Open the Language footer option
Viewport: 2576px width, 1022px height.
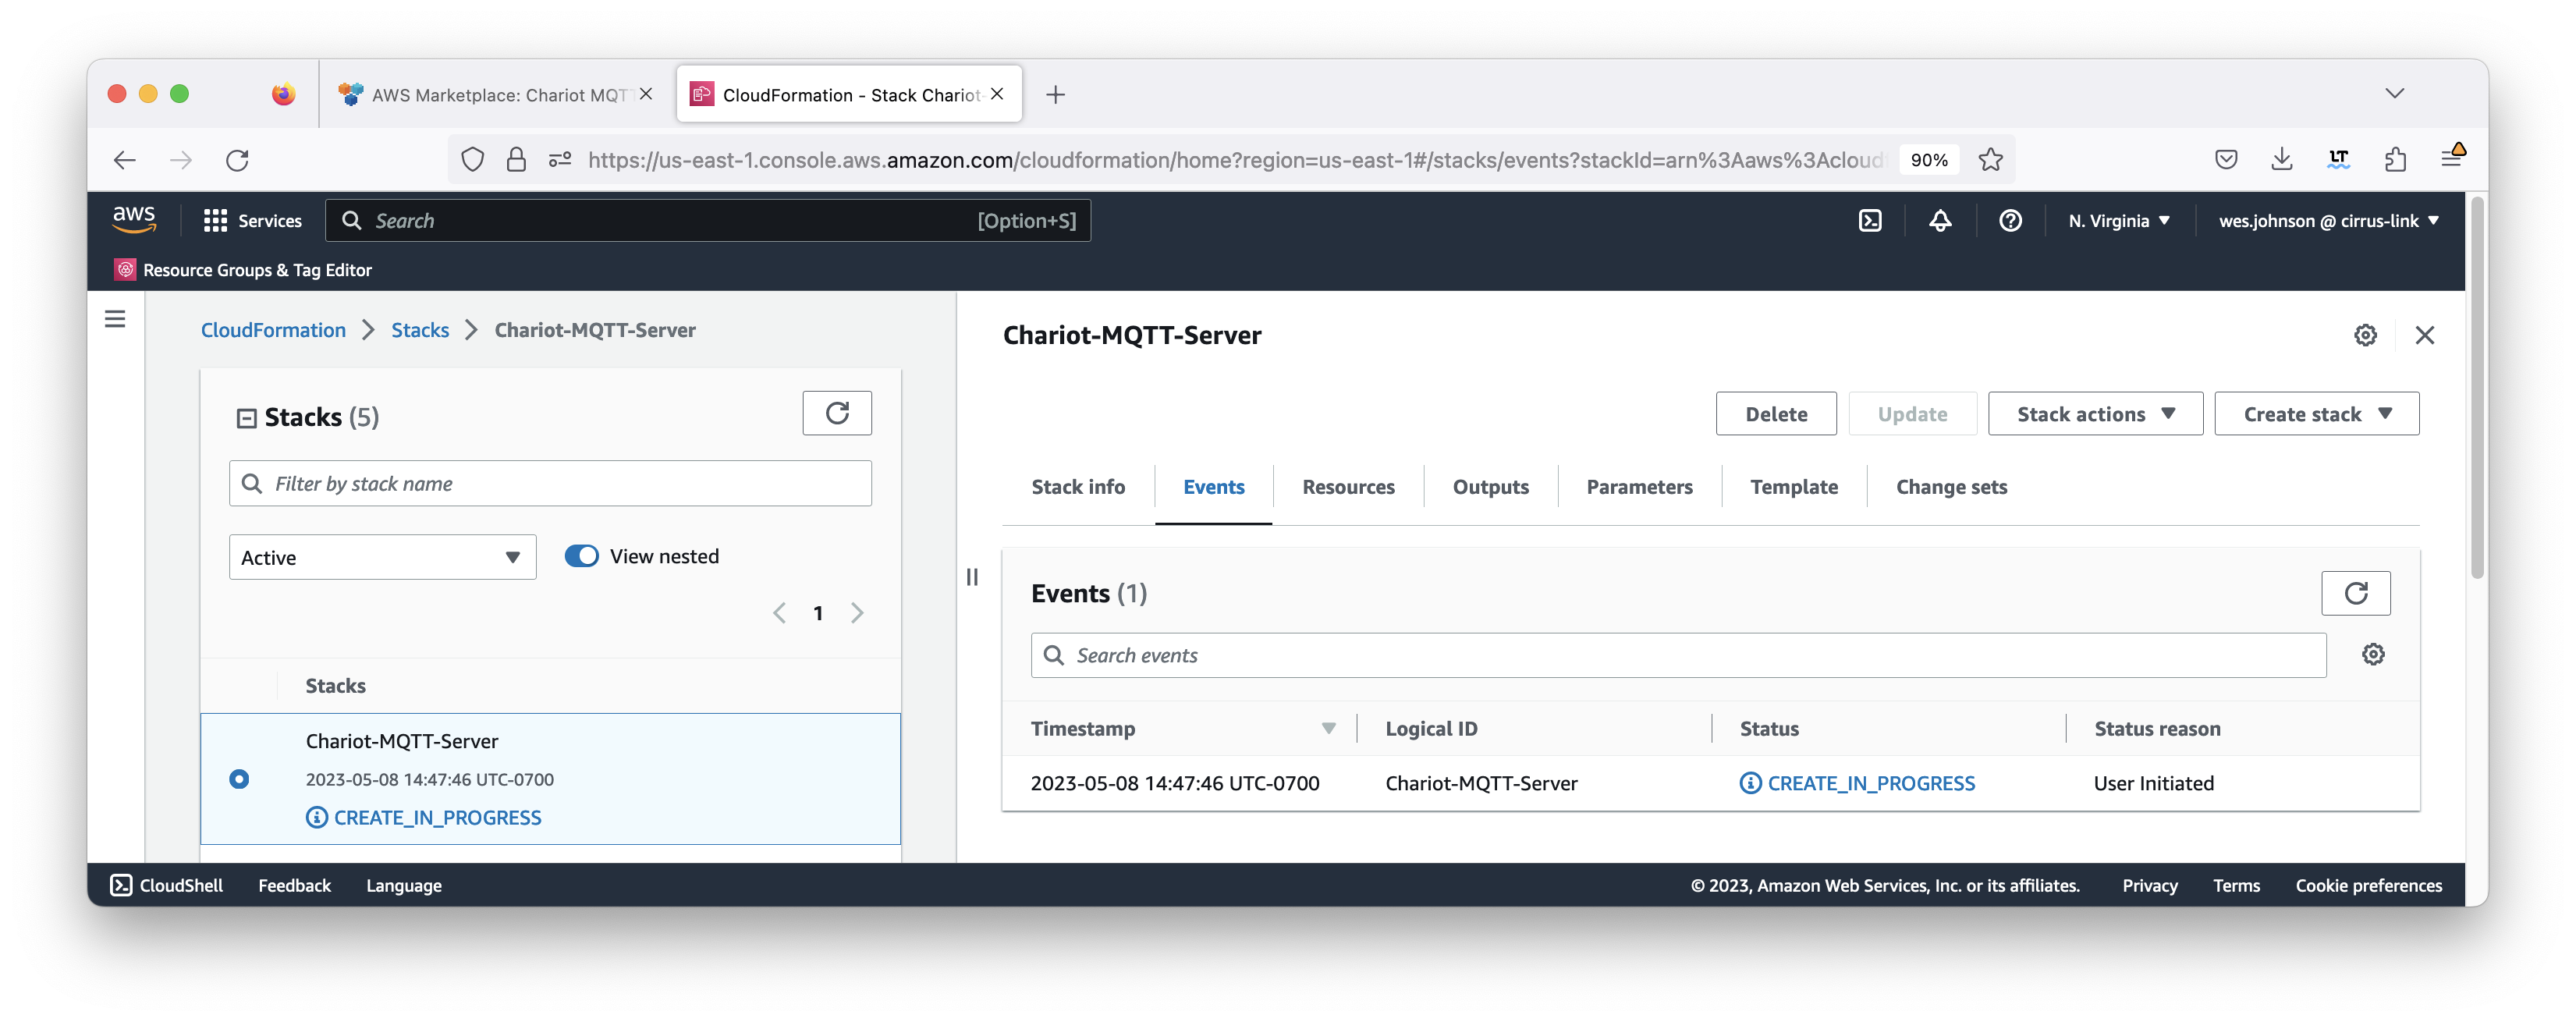403,885
